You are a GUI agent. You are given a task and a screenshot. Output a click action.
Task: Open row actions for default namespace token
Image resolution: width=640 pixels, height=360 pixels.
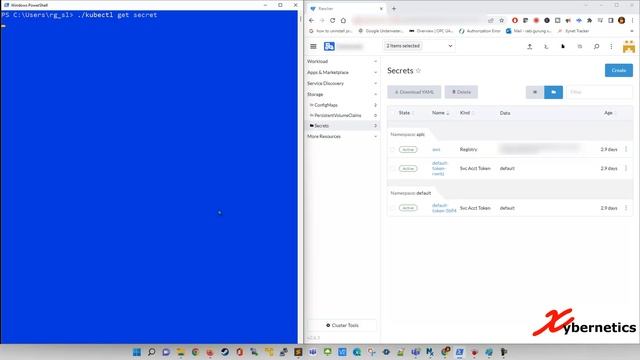tap(626, 208)
